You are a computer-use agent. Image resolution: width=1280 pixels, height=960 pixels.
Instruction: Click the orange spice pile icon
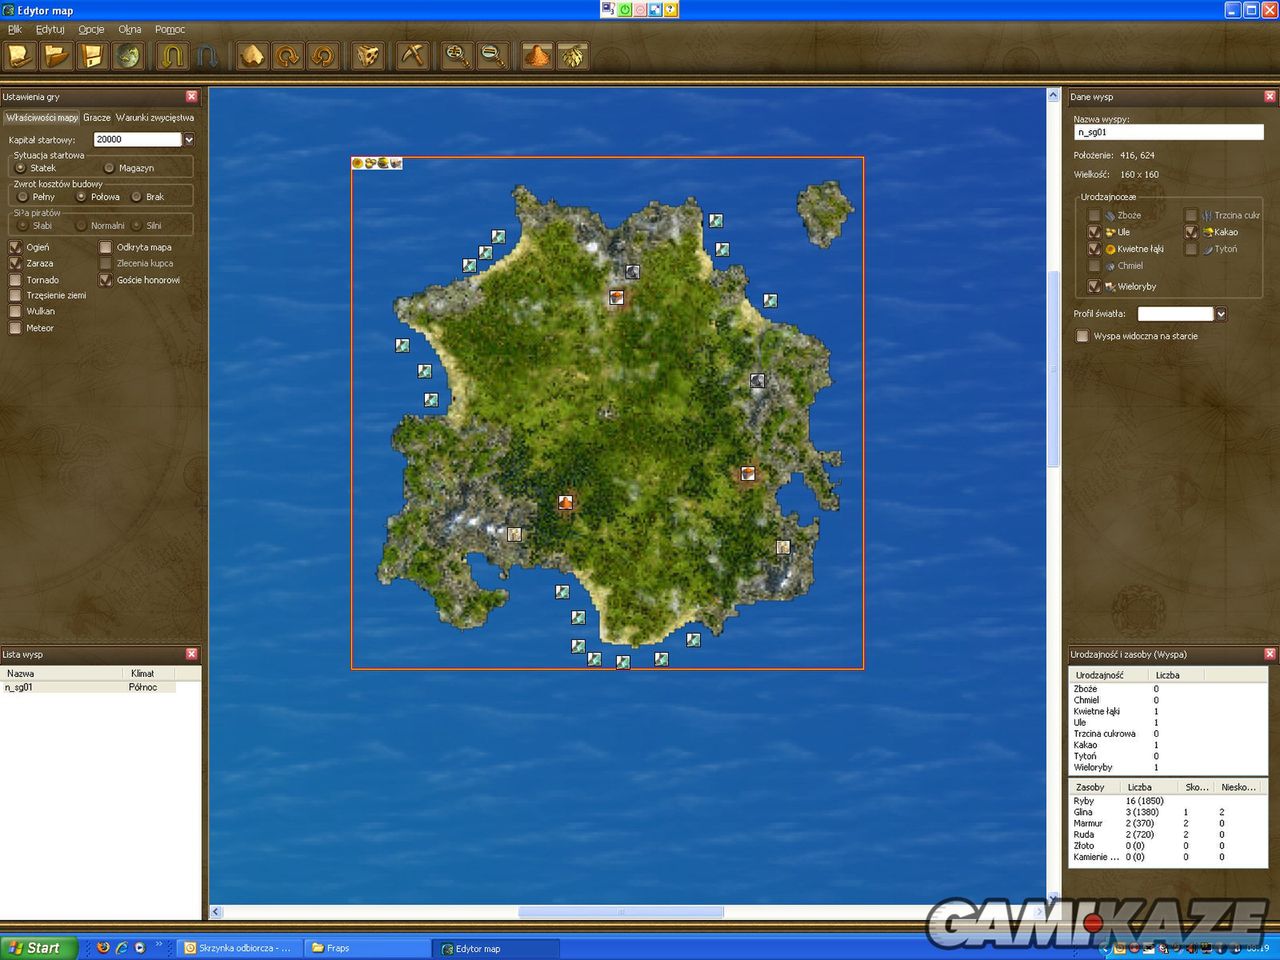click(x=537, y=55)
